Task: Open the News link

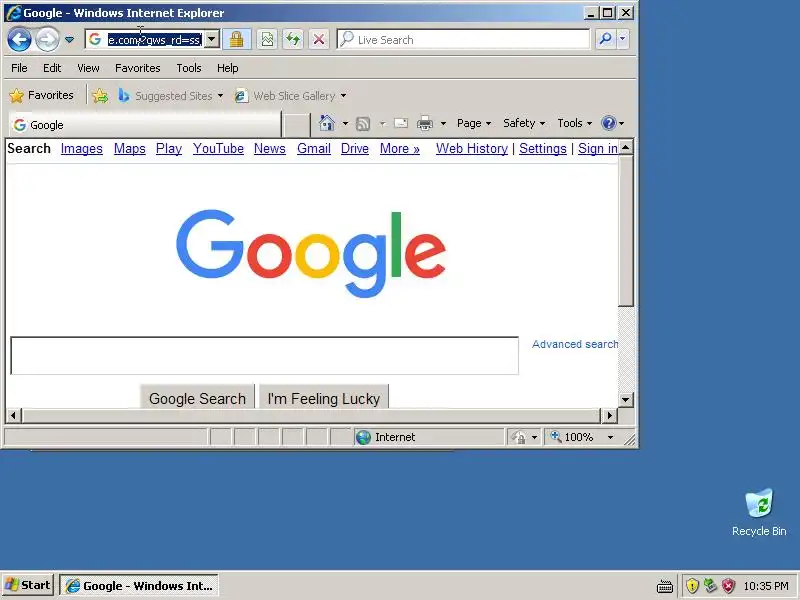Action: pyautogui.click(x=270, y=148)
